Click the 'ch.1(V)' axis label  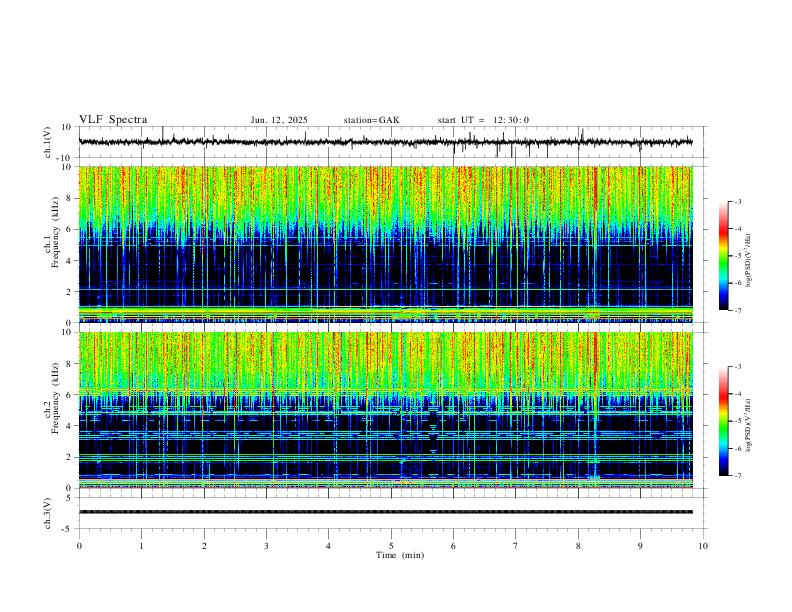coord(48,142)
